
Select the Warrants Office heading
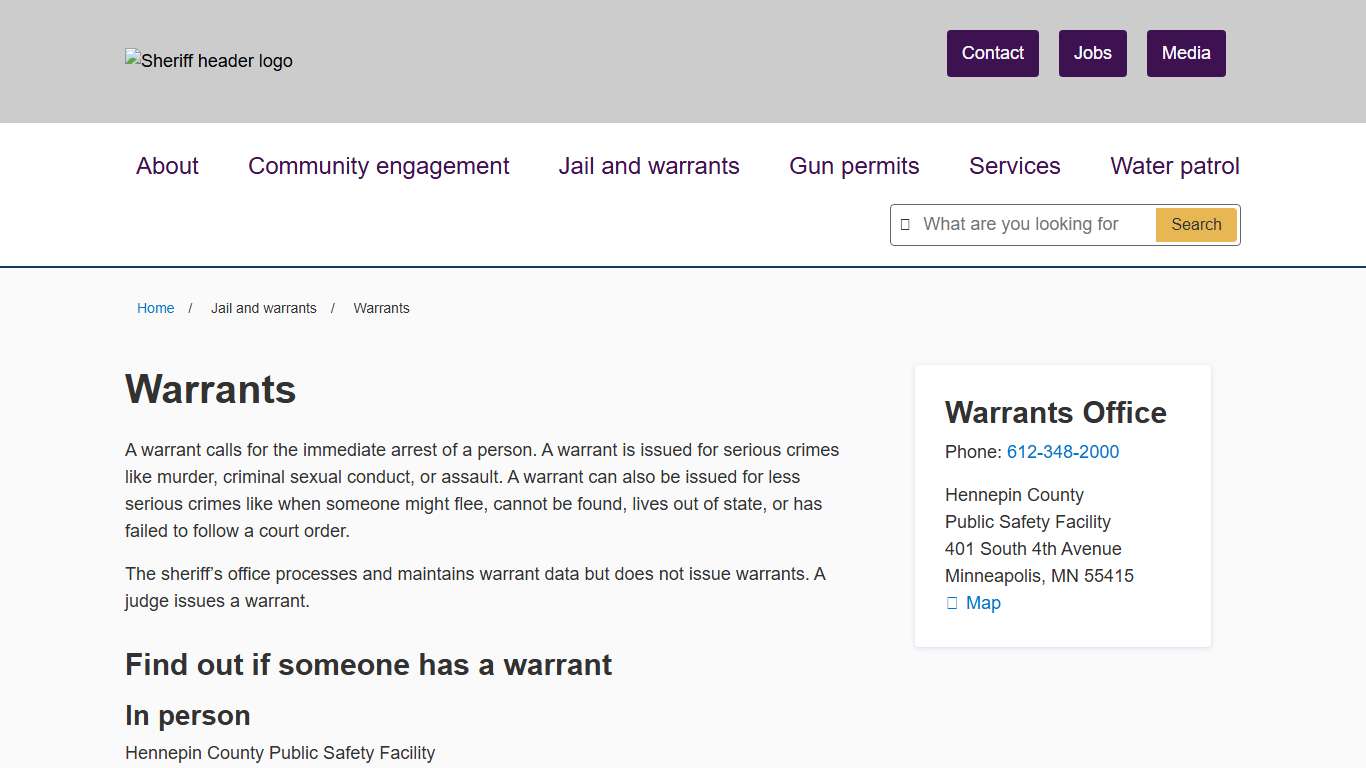pyautogui.click(x=1056, y=412)
